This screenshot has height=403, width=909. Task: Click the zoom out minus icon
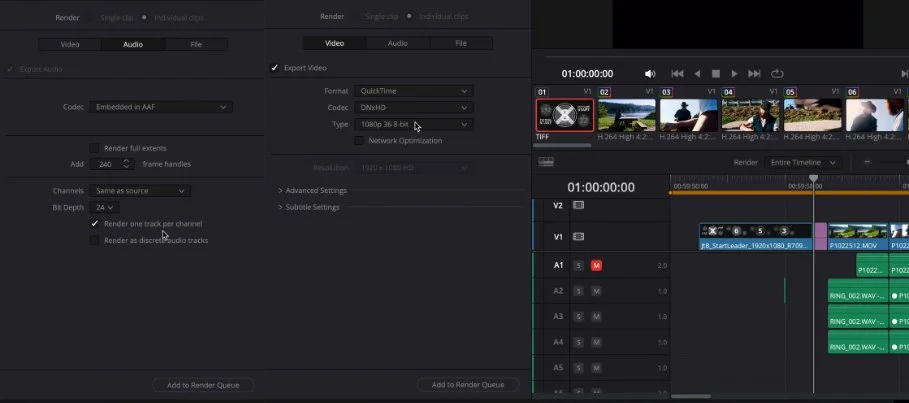tap(867, 162)
